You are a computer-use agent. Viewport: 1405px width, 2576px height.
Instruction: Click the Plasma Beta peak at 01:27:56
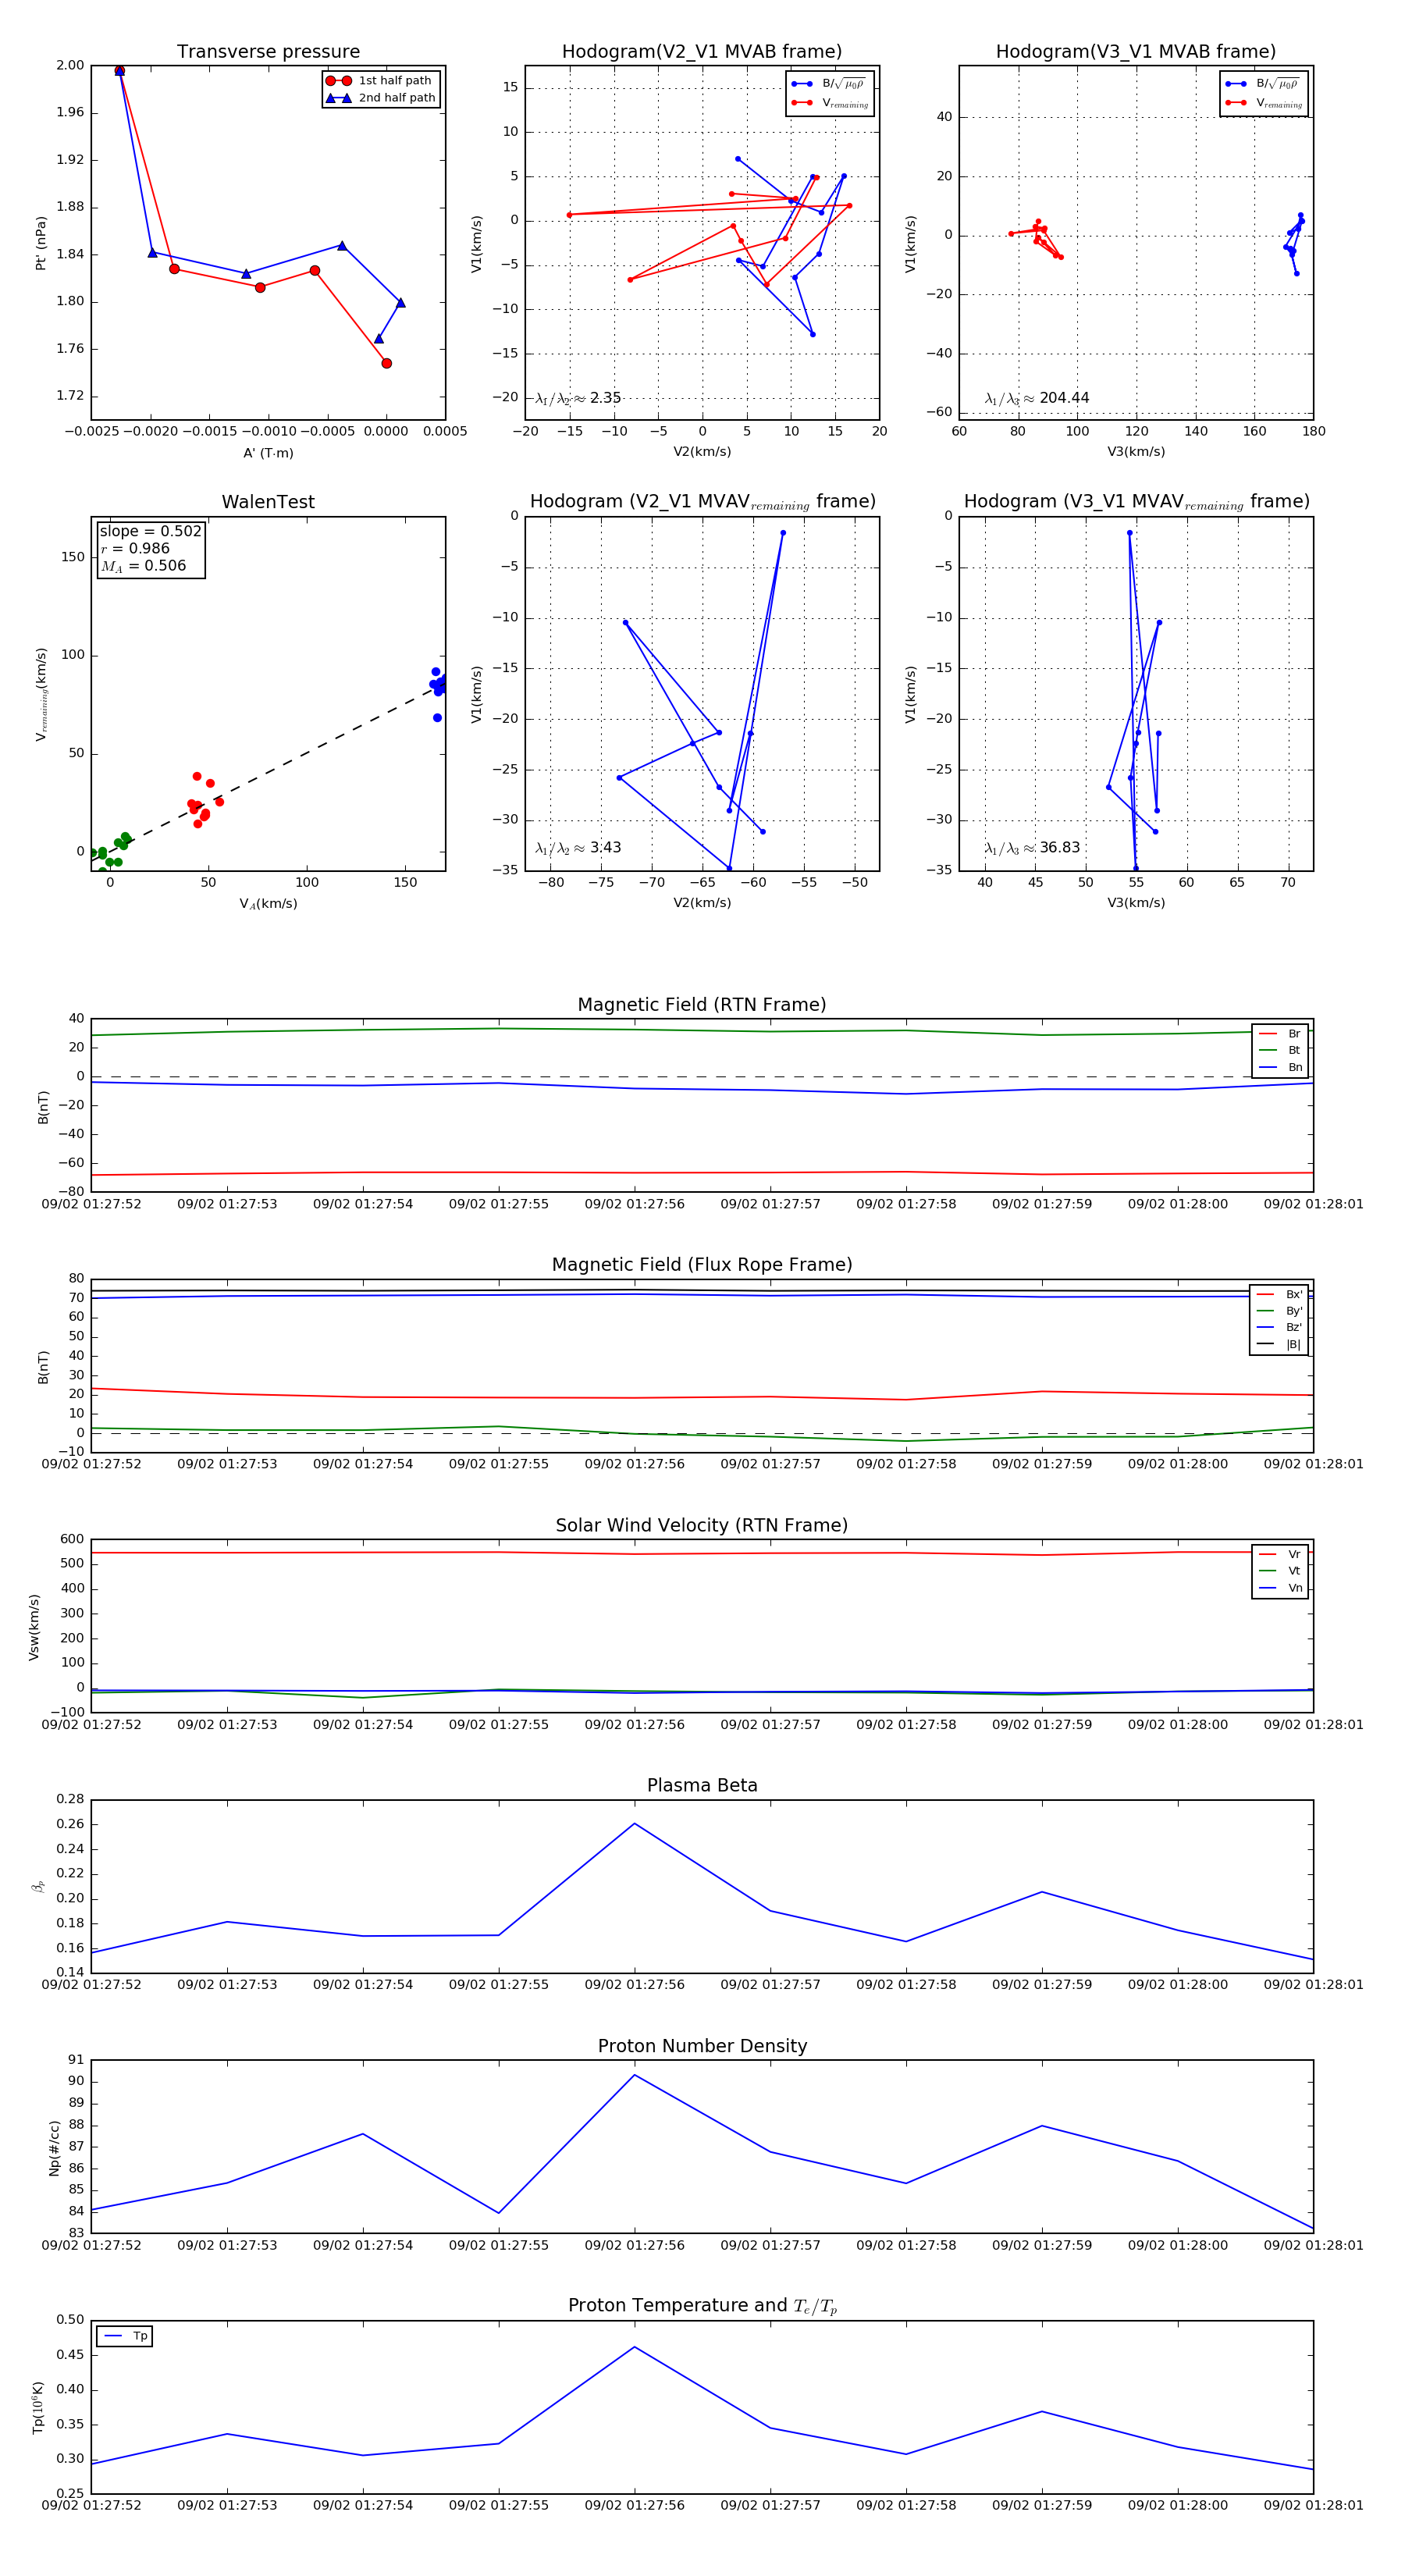[x=634, y=1823]
